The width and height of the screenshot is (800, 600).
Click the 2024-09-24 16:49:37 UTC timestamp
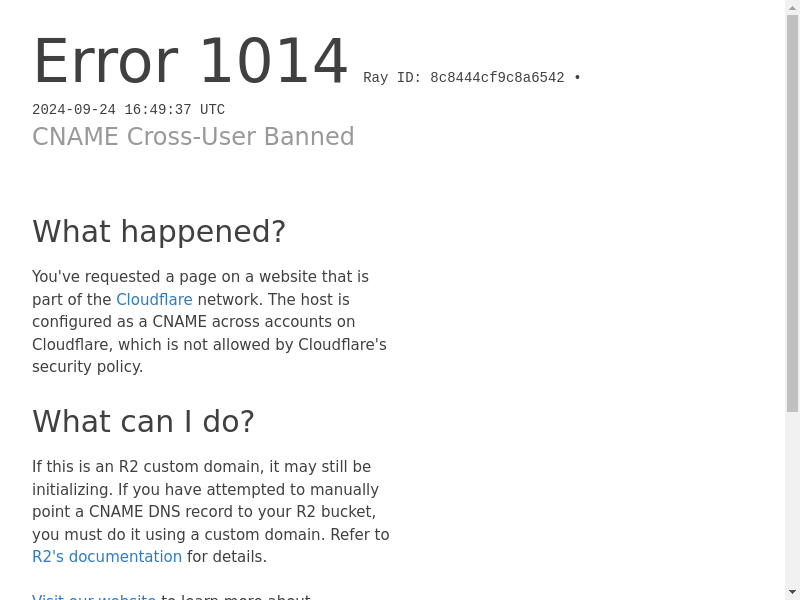pyautogui.click(x=128, y=110)
